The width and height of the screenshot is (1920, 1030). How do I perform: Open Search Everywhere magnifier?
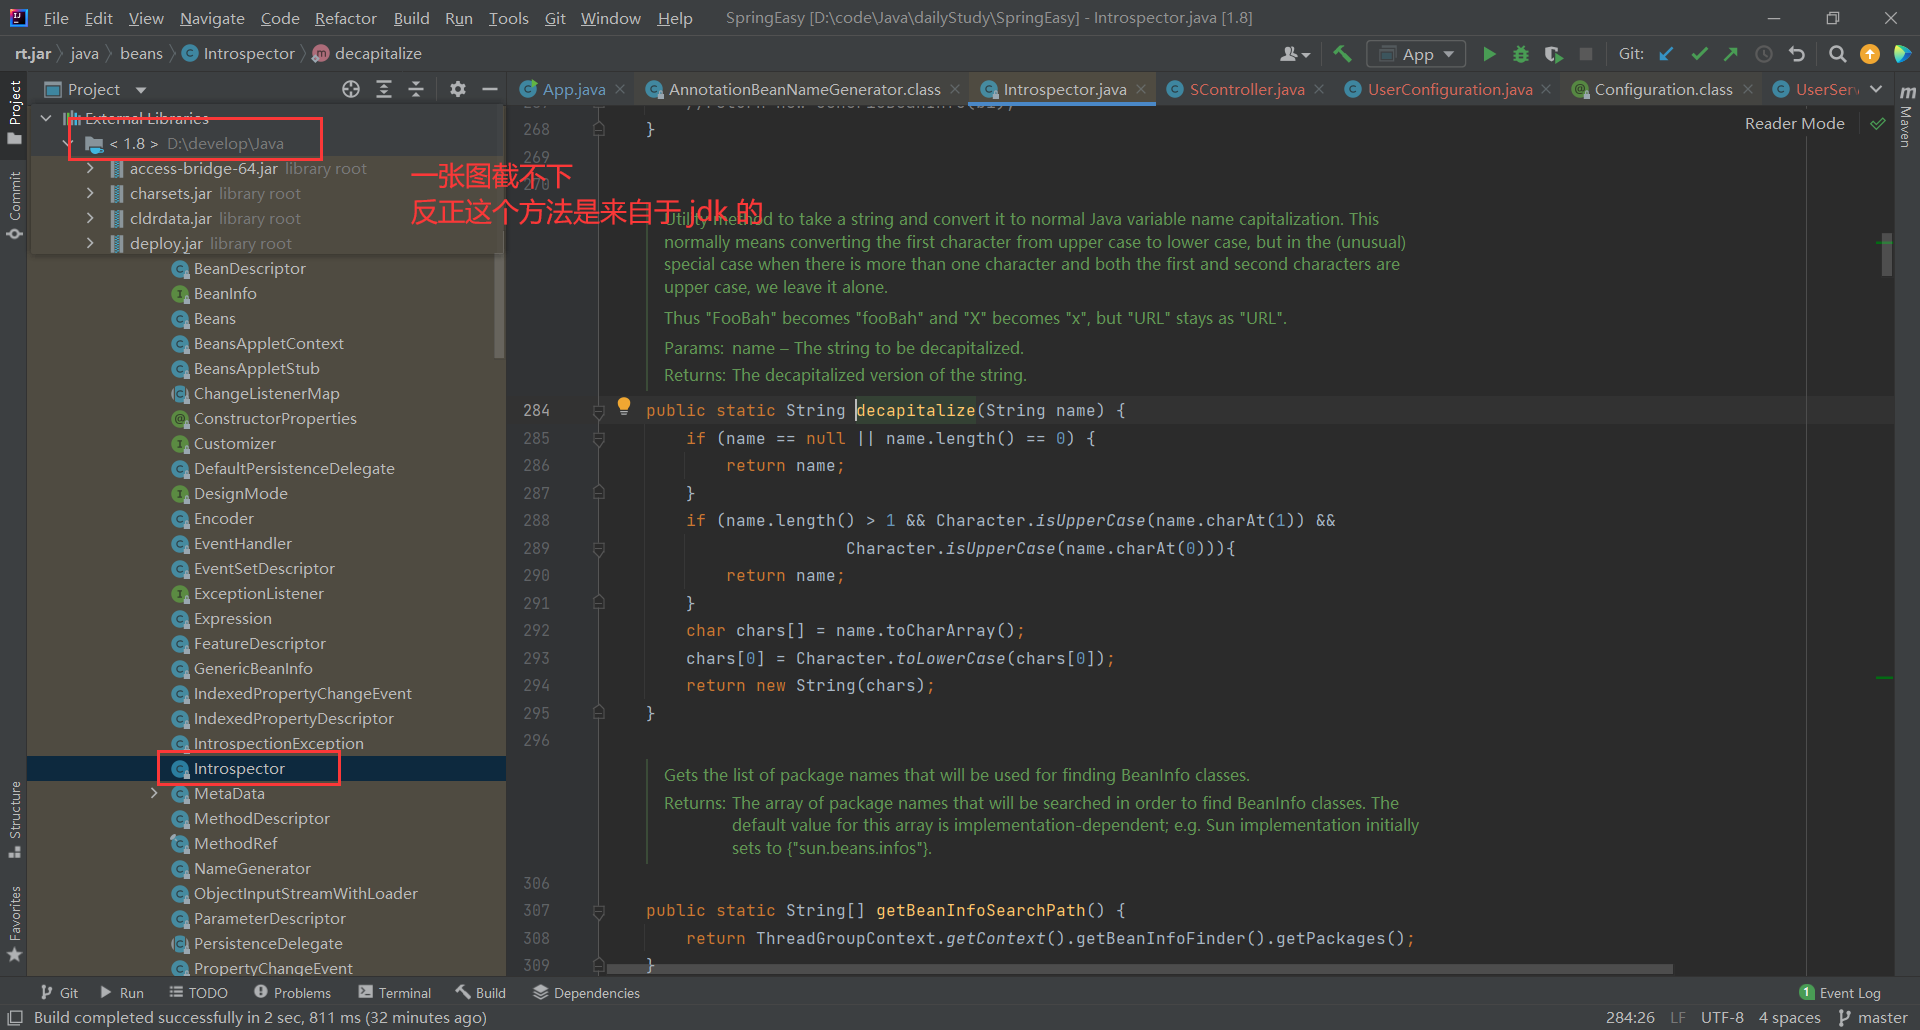click(1837, 54)
